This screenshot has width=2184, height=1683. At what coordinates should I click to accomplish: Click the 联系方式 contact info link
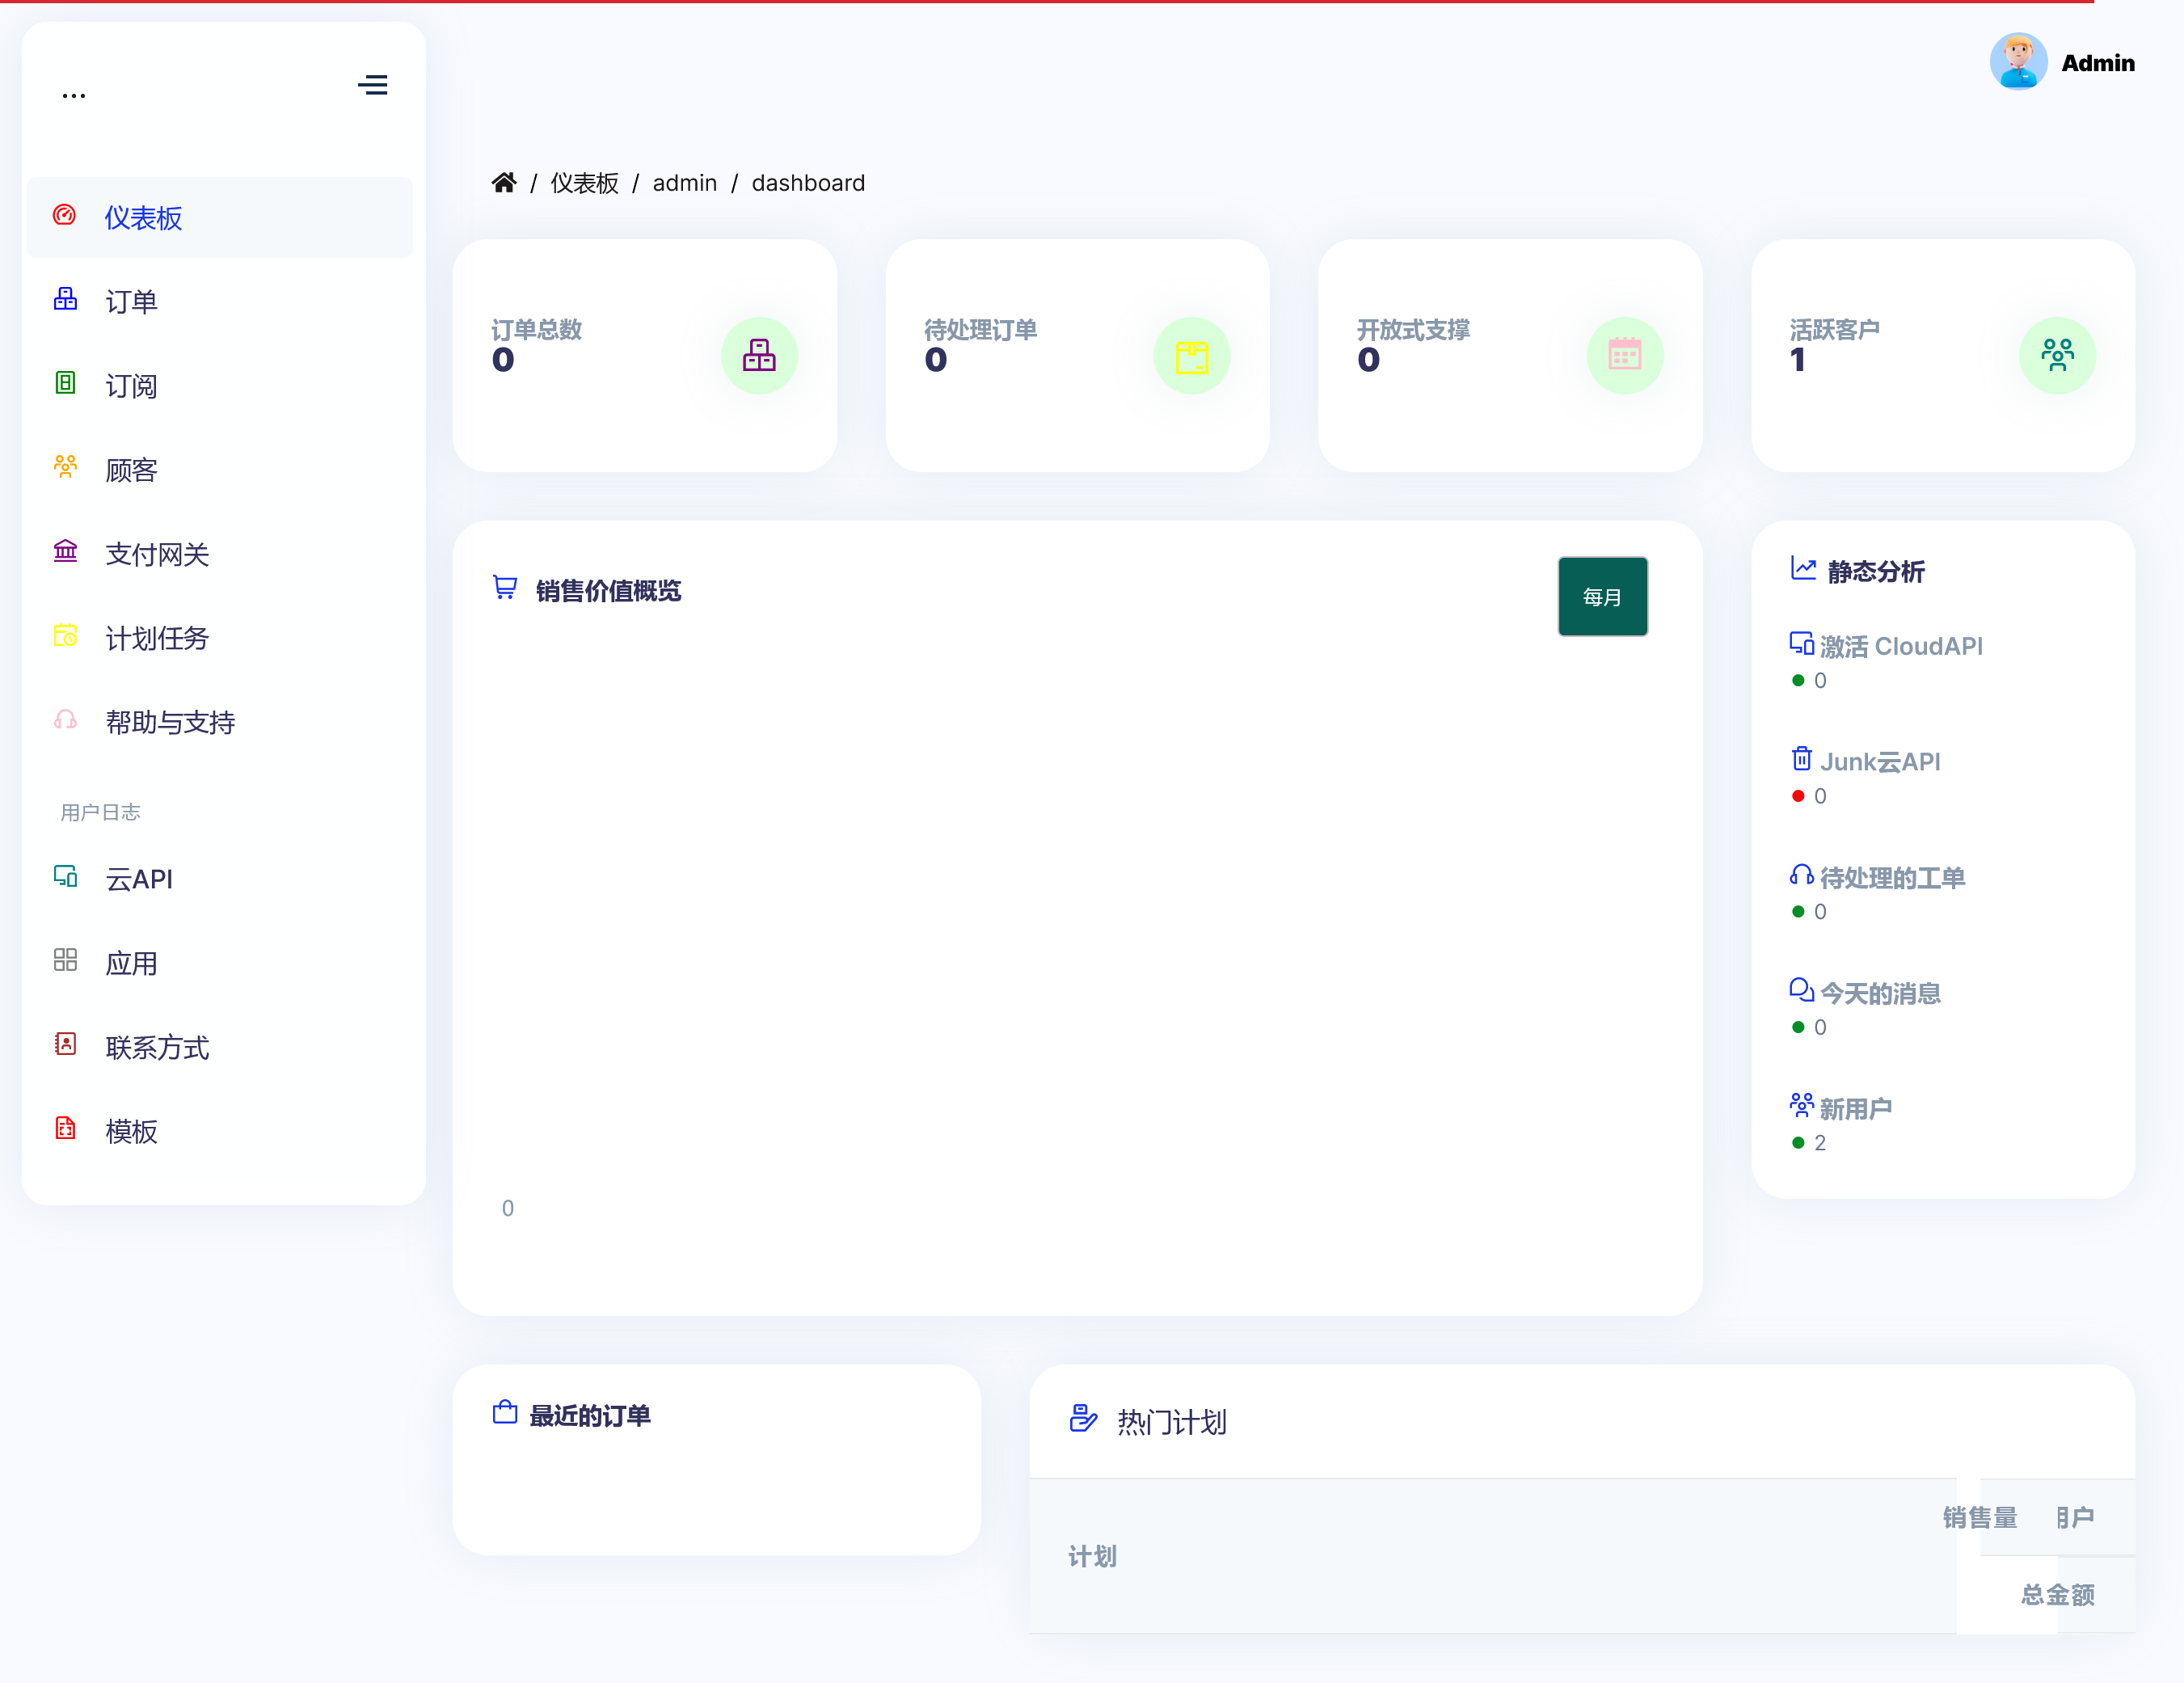click(155, 1047)
